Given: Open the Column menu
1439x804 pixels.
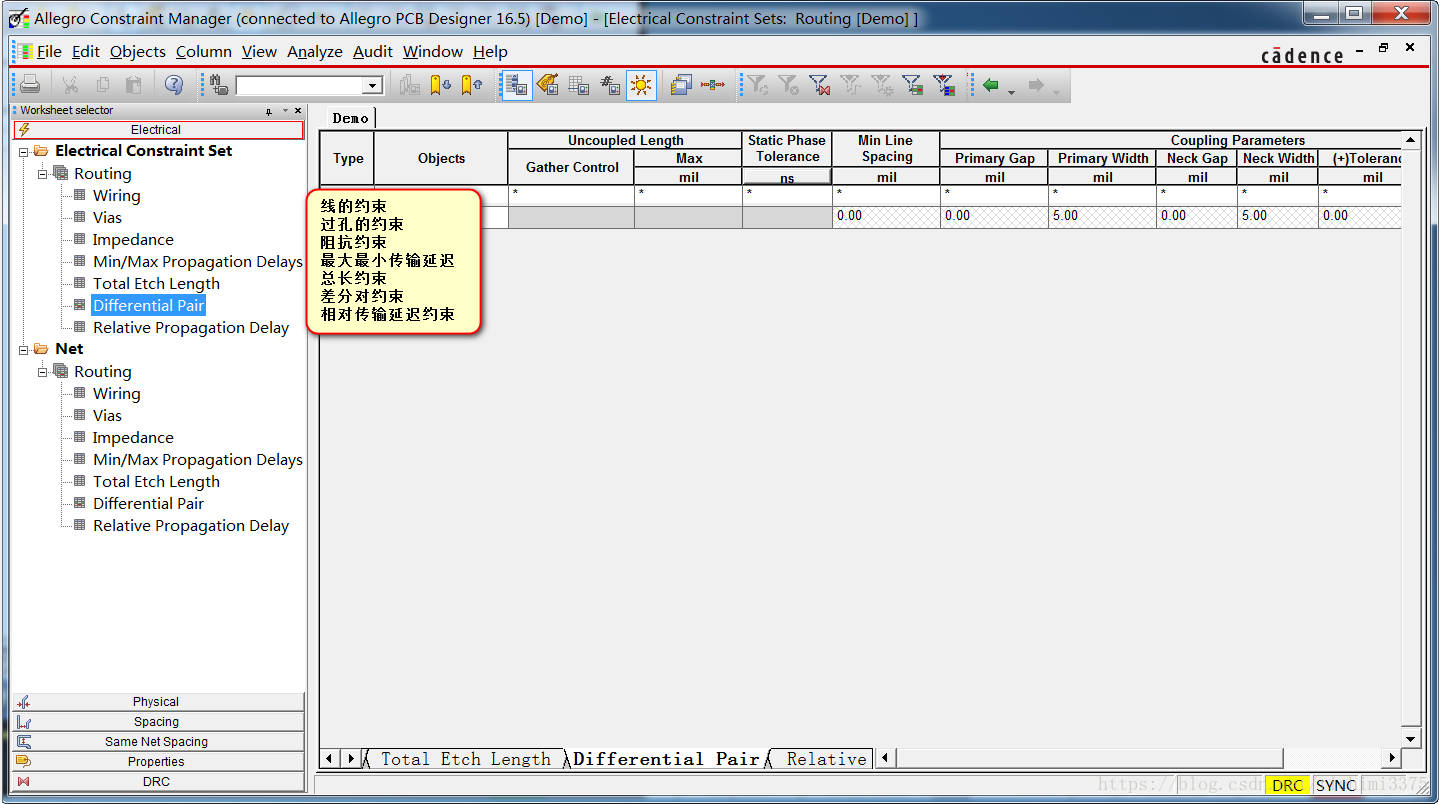Looking at the screenshot, I should pos(204,52).
